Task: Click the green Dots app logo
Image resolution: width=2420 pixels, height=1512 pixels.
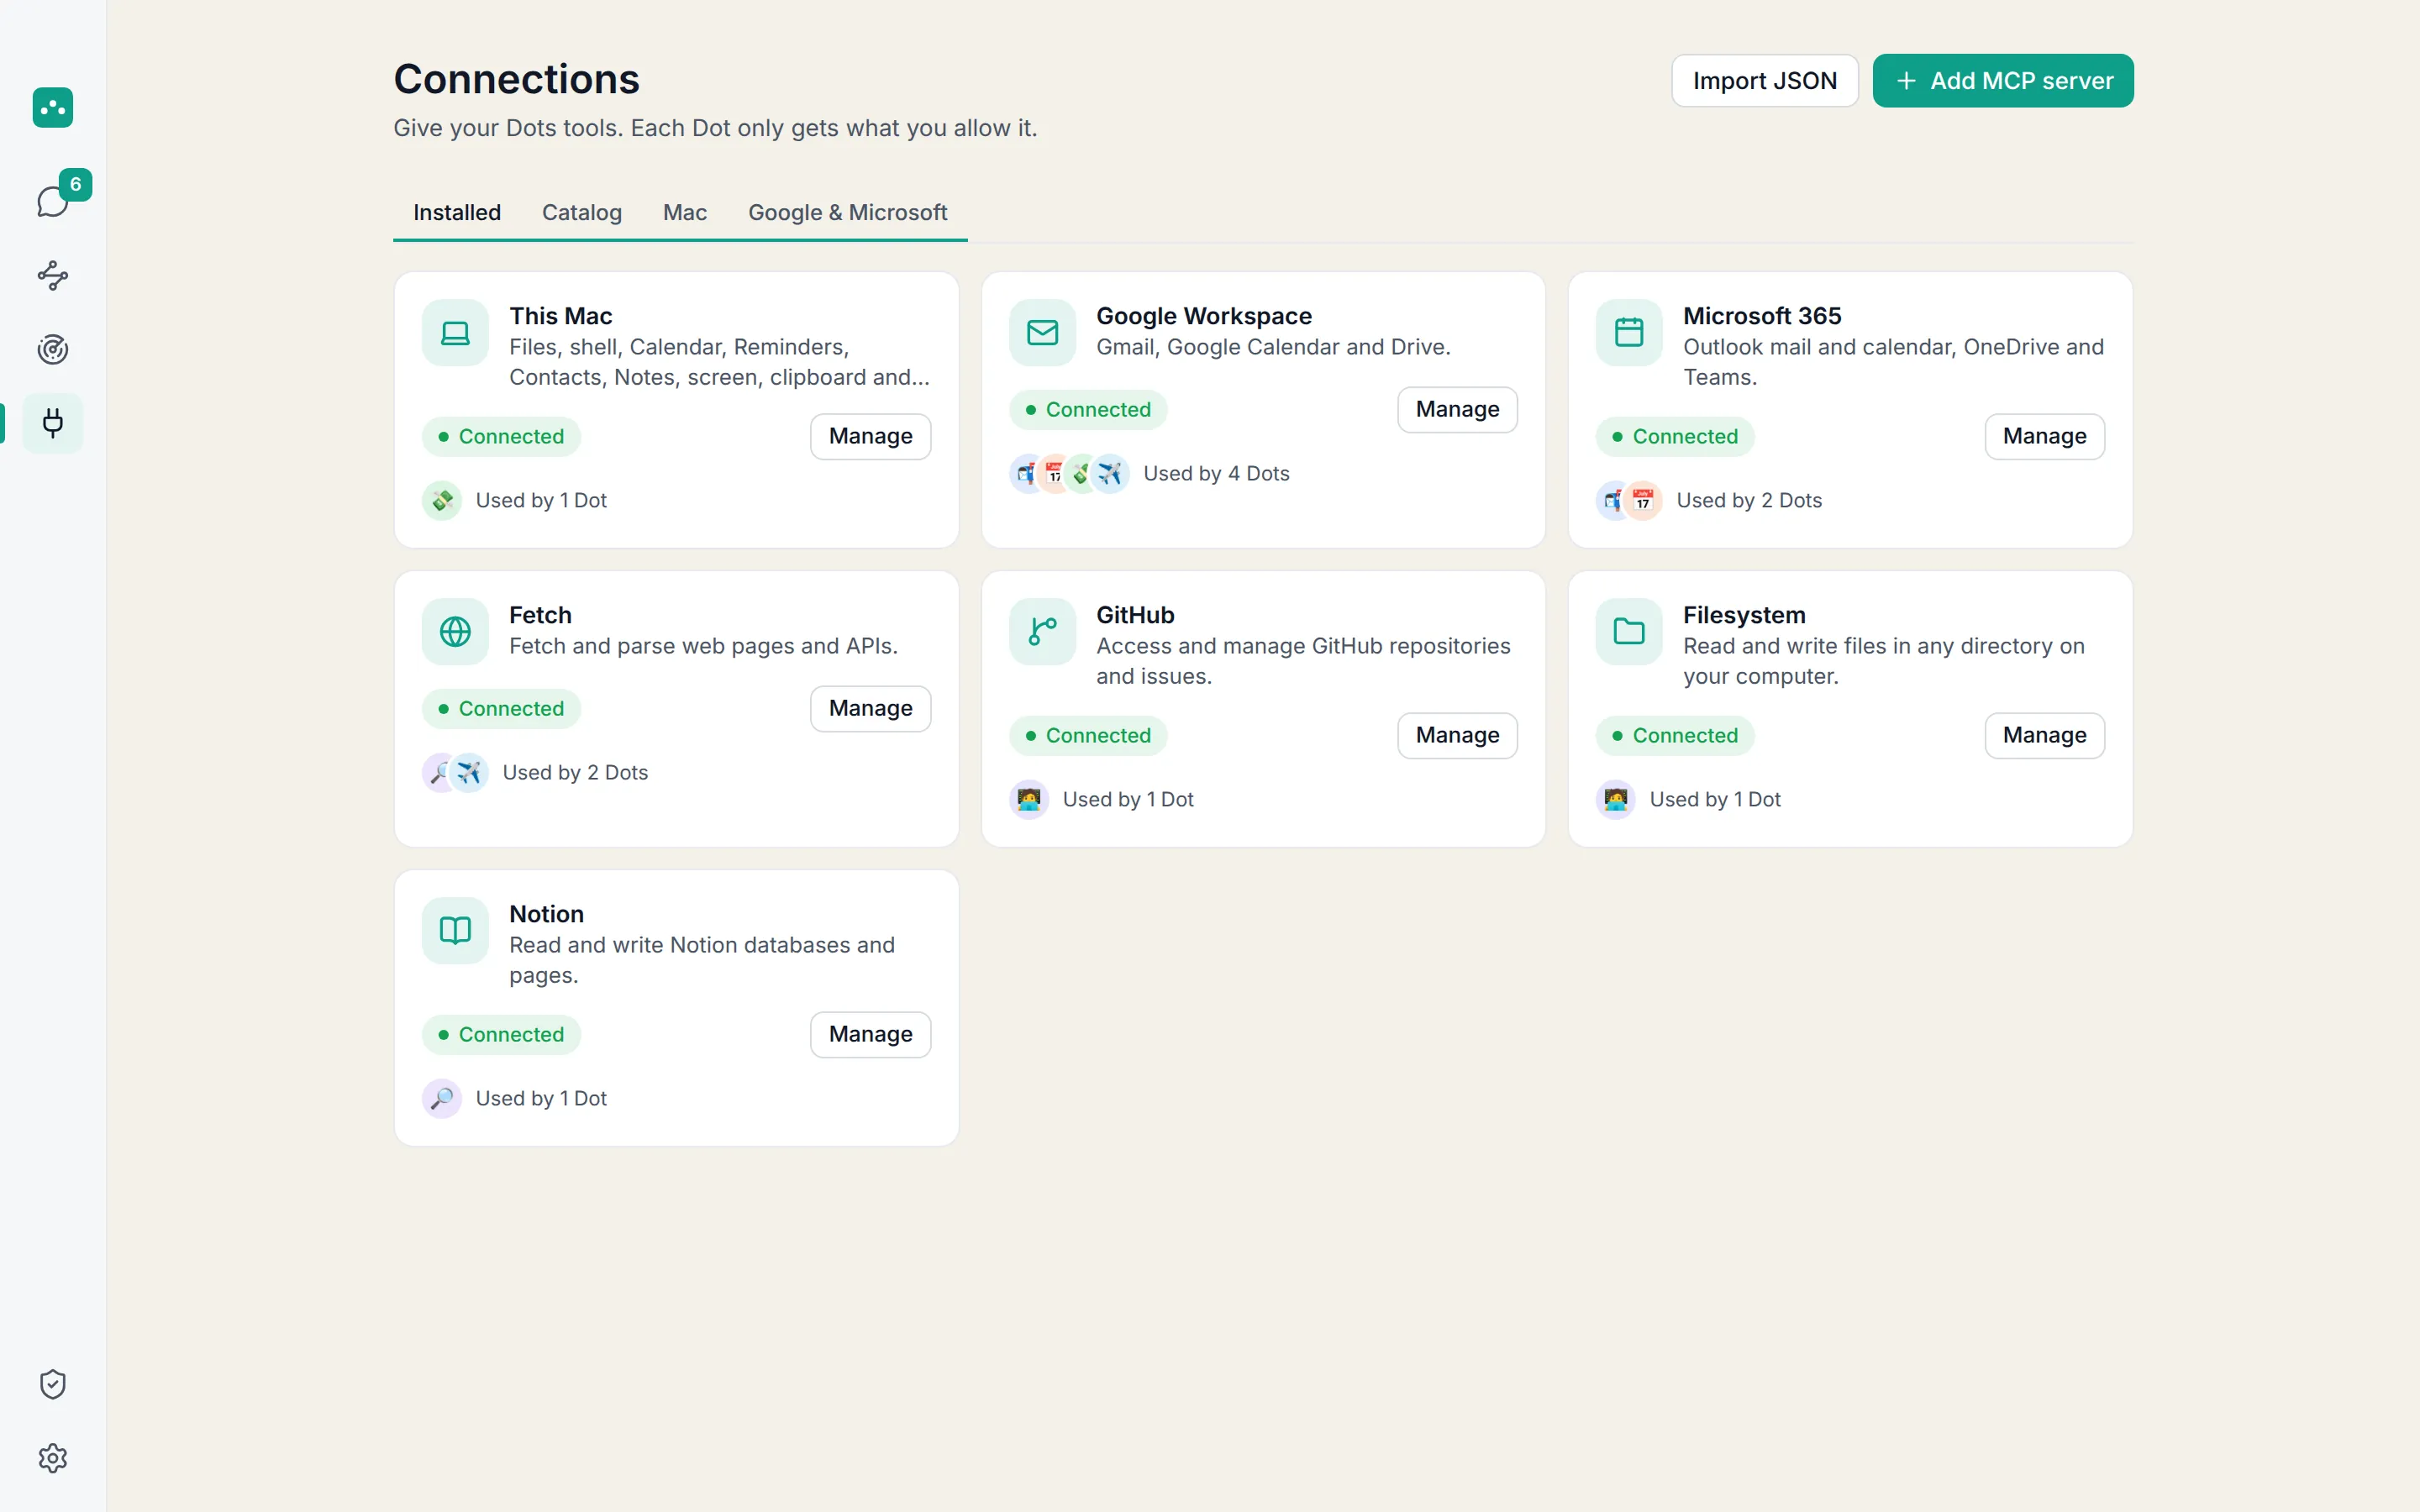Action: tap(53, 107)
